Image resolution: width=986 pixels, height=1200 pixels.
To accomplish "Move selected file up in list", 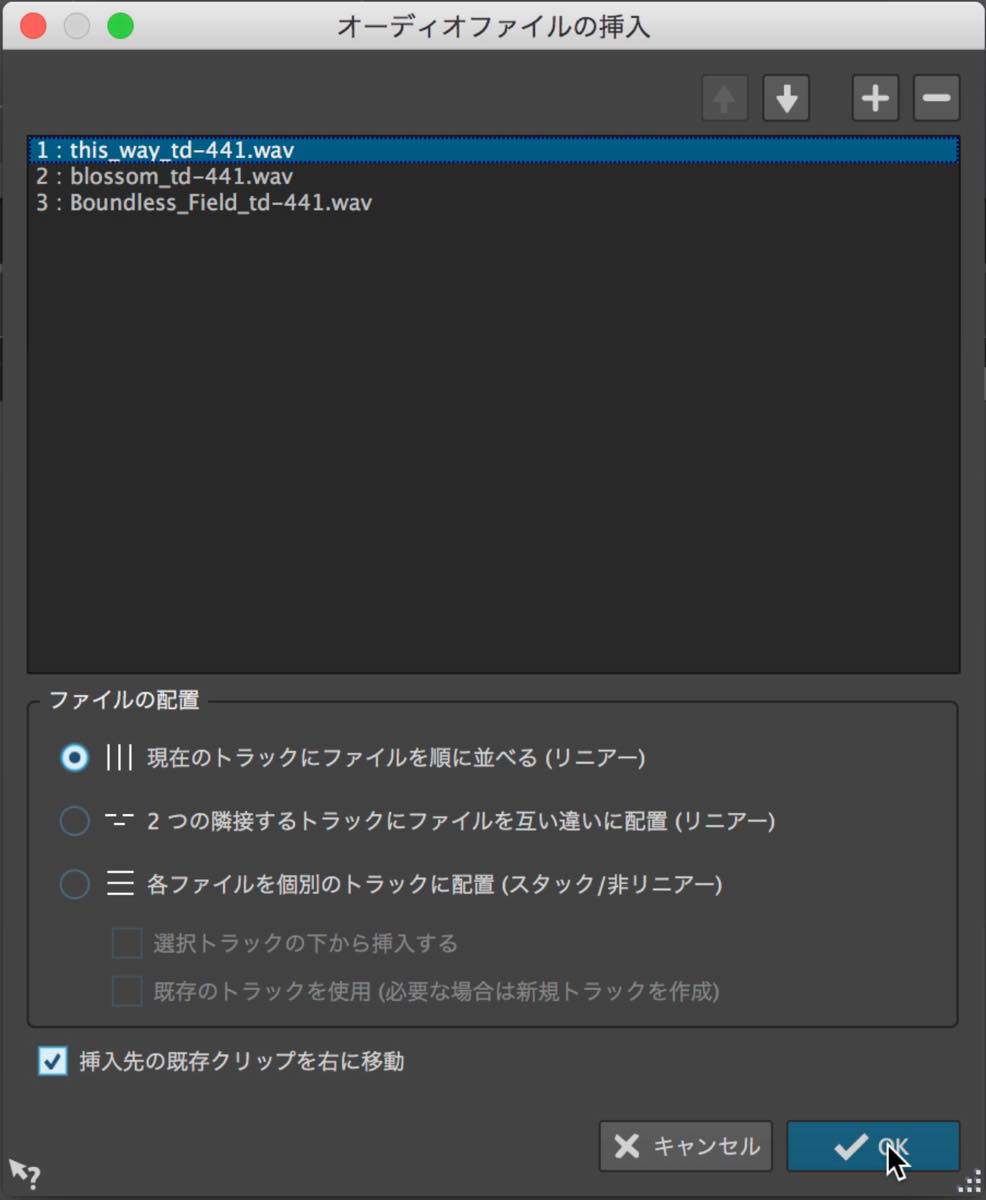I will click(x=724, y=98).
